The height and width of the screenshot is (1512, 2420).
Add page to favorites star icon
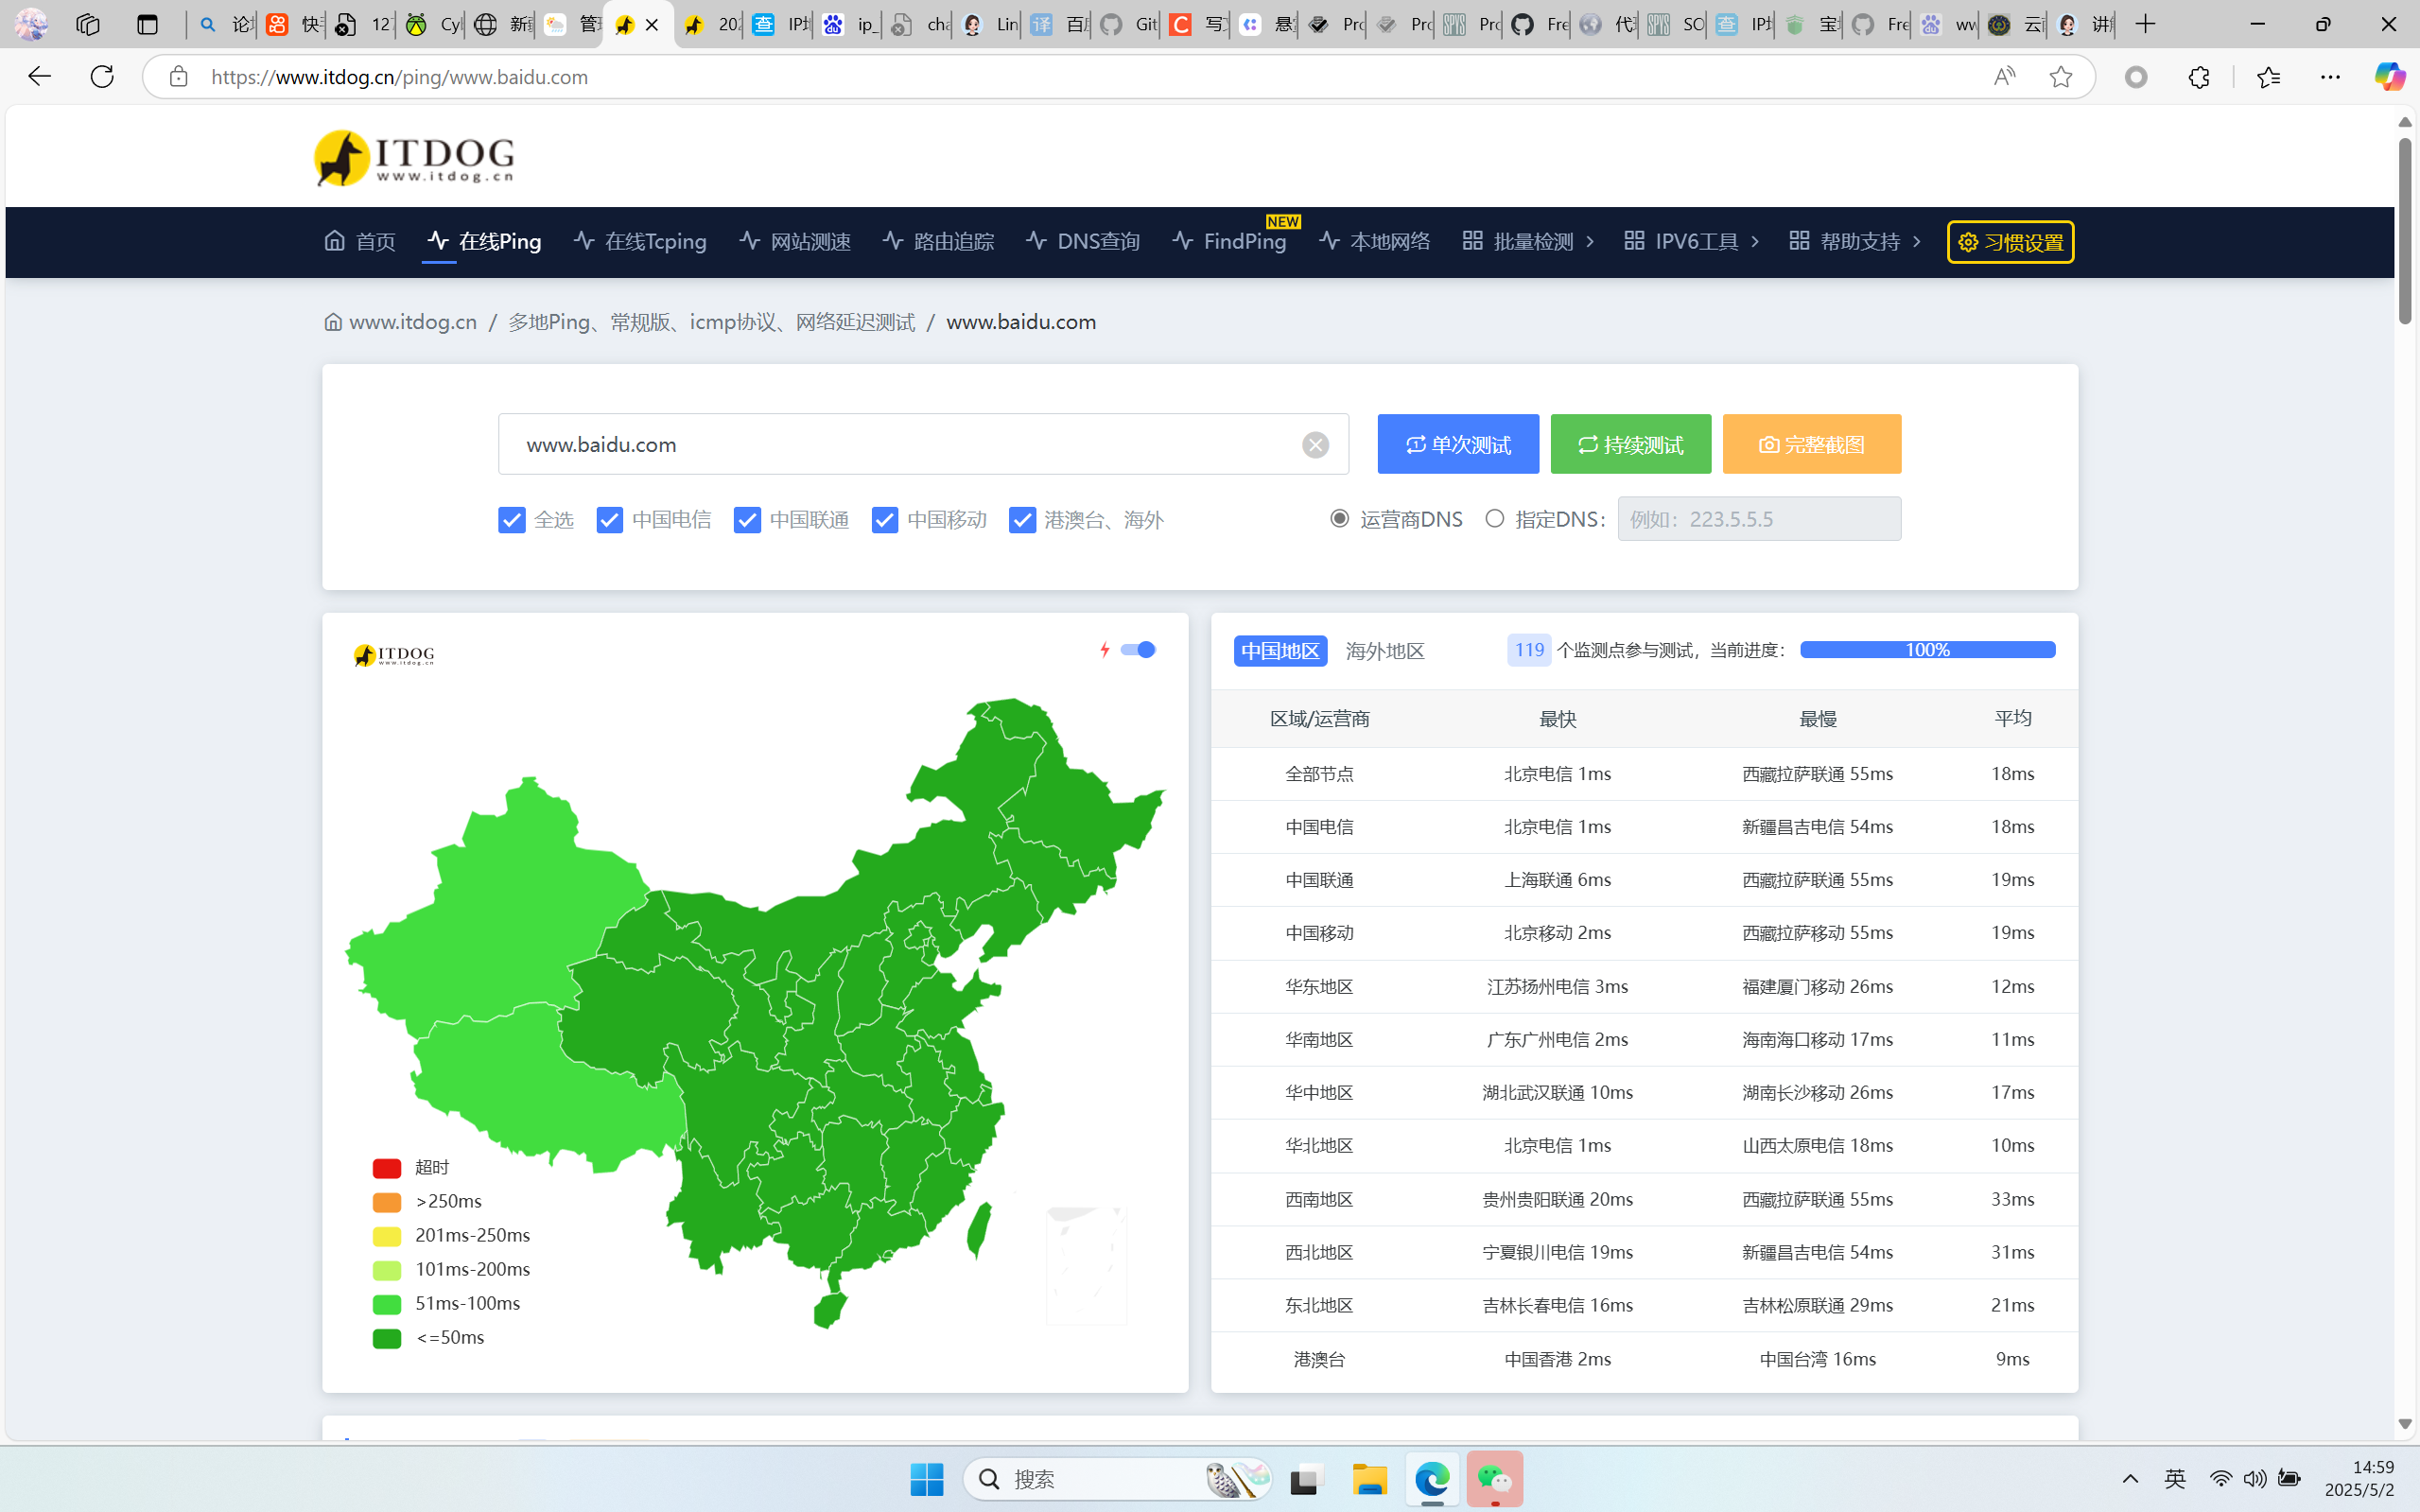[2060, 77]
